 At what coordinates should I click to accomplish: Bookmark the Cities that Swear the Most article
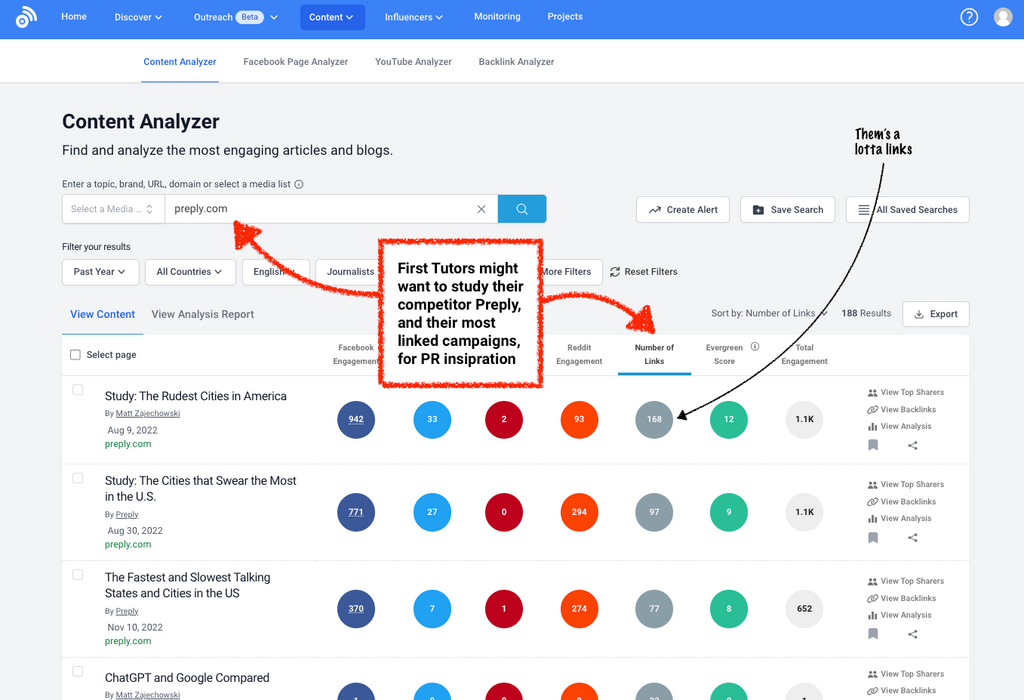tap(873, 537)
